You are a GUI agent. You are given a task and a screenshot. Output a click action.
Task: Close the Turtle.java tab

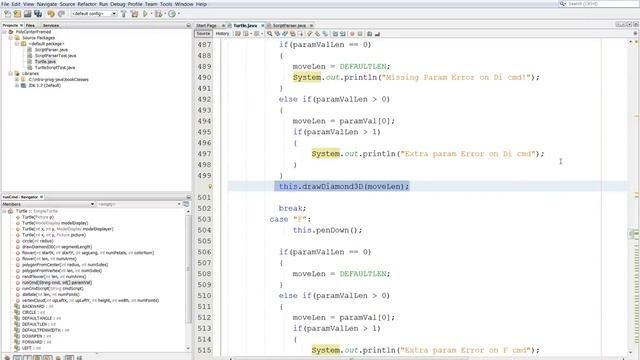tap(262, 26)
